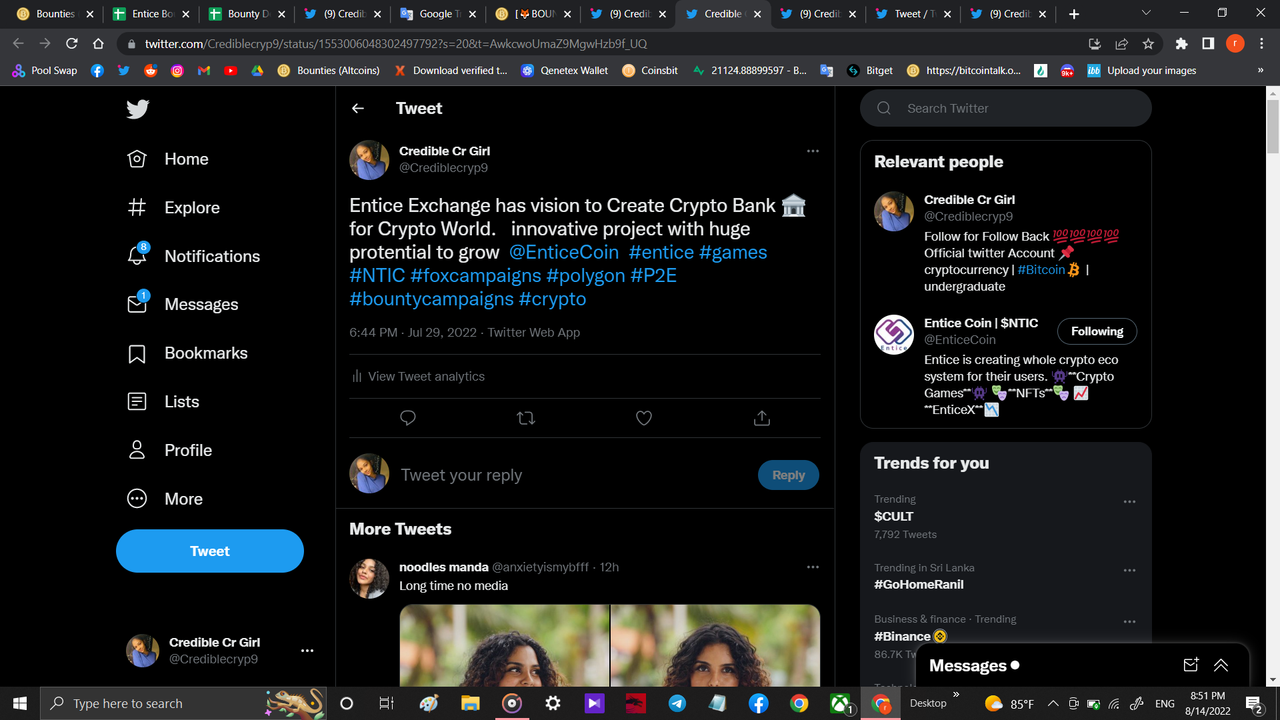Viewport: 1280px width, 720px height.
Task: Open the #polygon hashtag link
Action: [586, 275]
